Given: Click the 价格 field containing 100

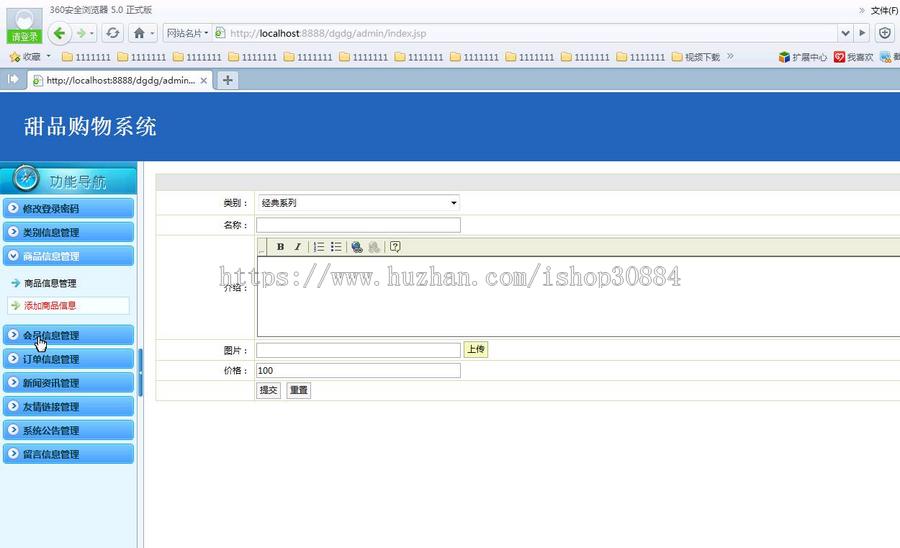Looking at the screenshot, I should point(358,371).
